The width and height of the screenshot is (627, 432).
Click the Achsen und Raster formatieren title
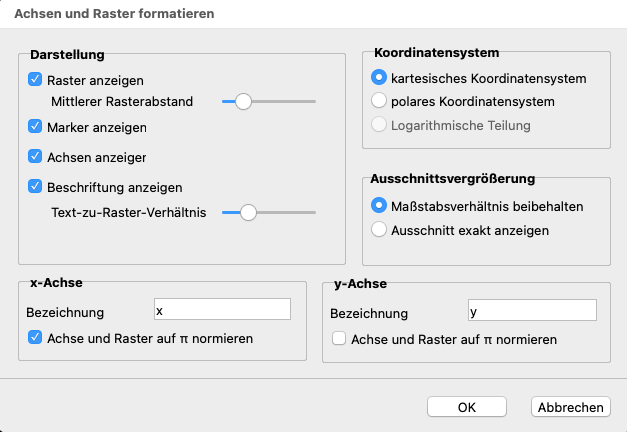114,14
